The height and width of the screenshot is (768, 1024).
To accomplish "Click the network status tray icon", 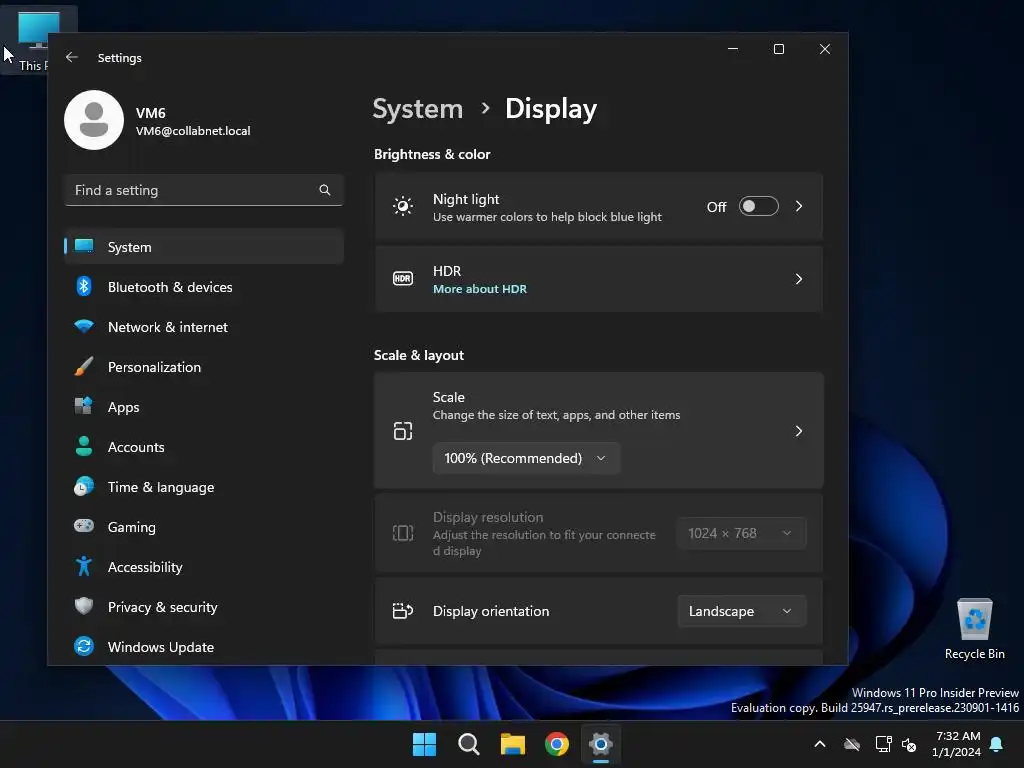I will [x=884, y=744].
